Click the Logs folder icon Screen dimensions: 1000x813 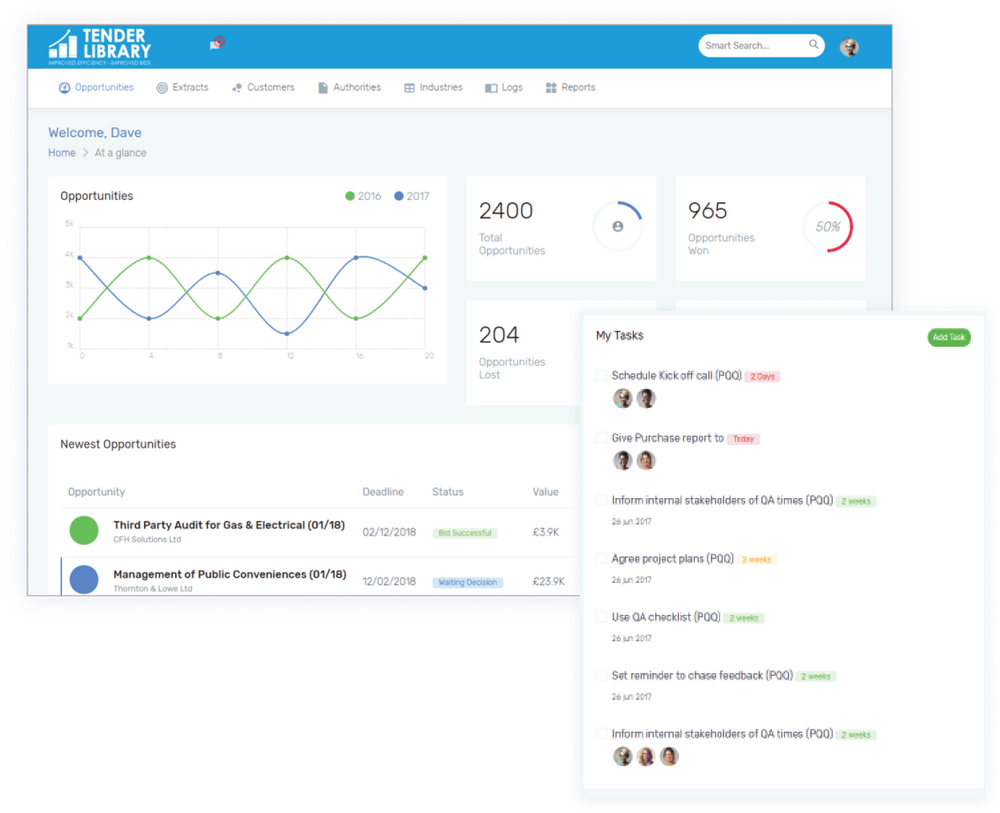coord(491,88)
